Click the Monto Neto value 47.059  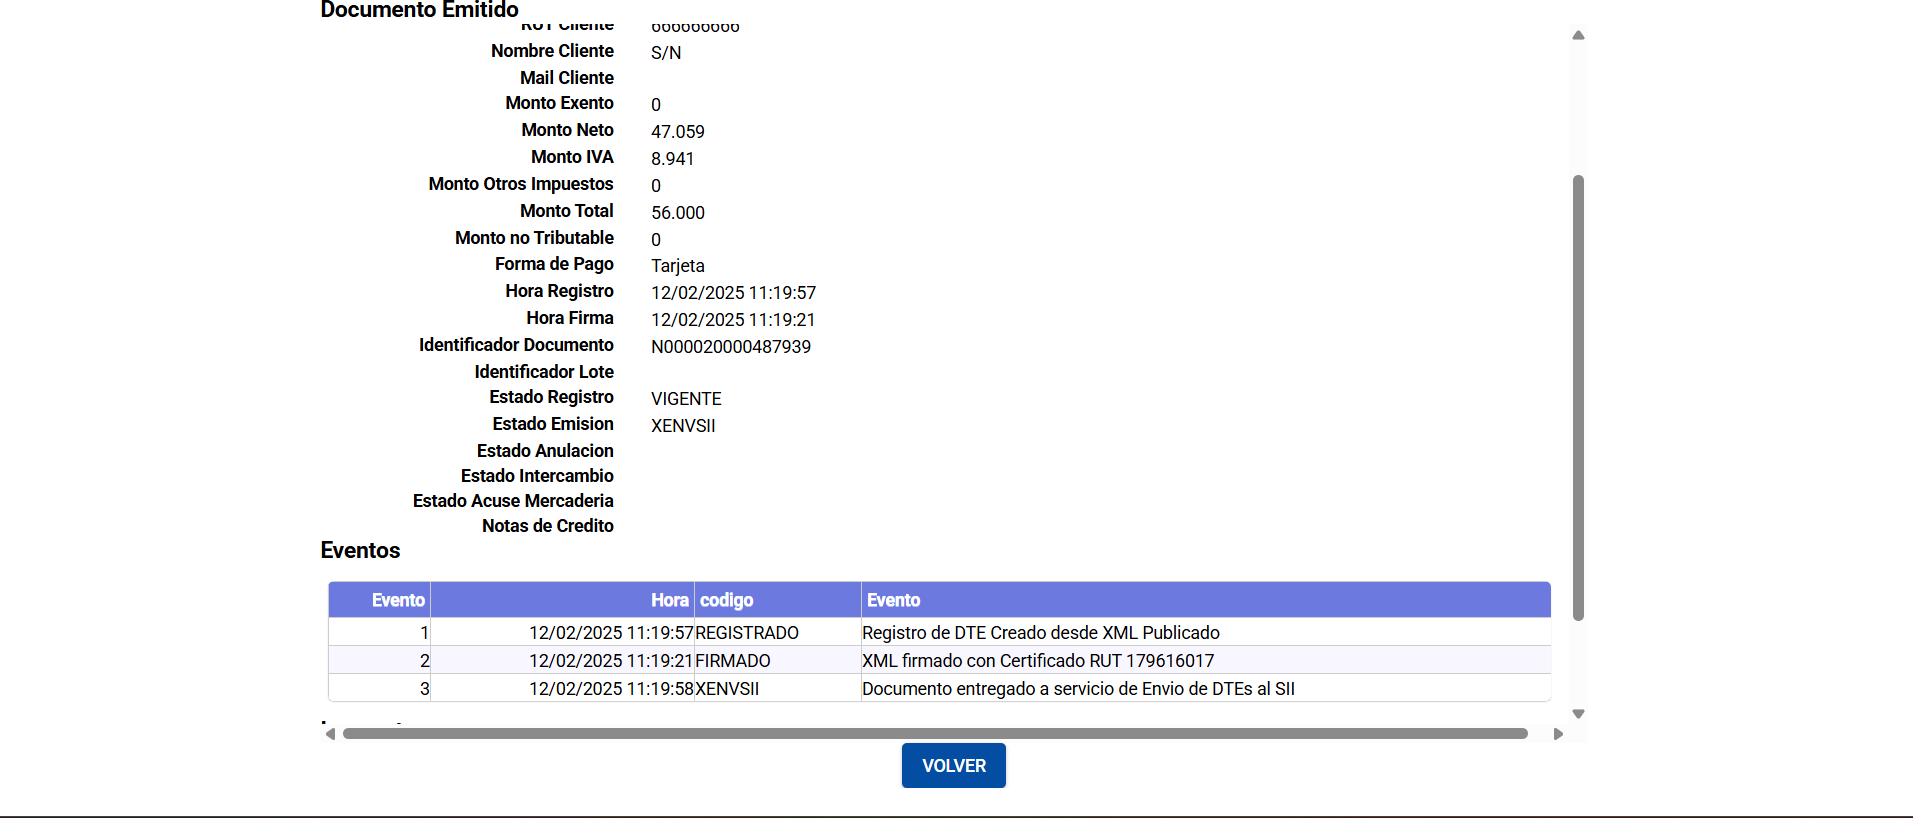(x=678, y=132)
